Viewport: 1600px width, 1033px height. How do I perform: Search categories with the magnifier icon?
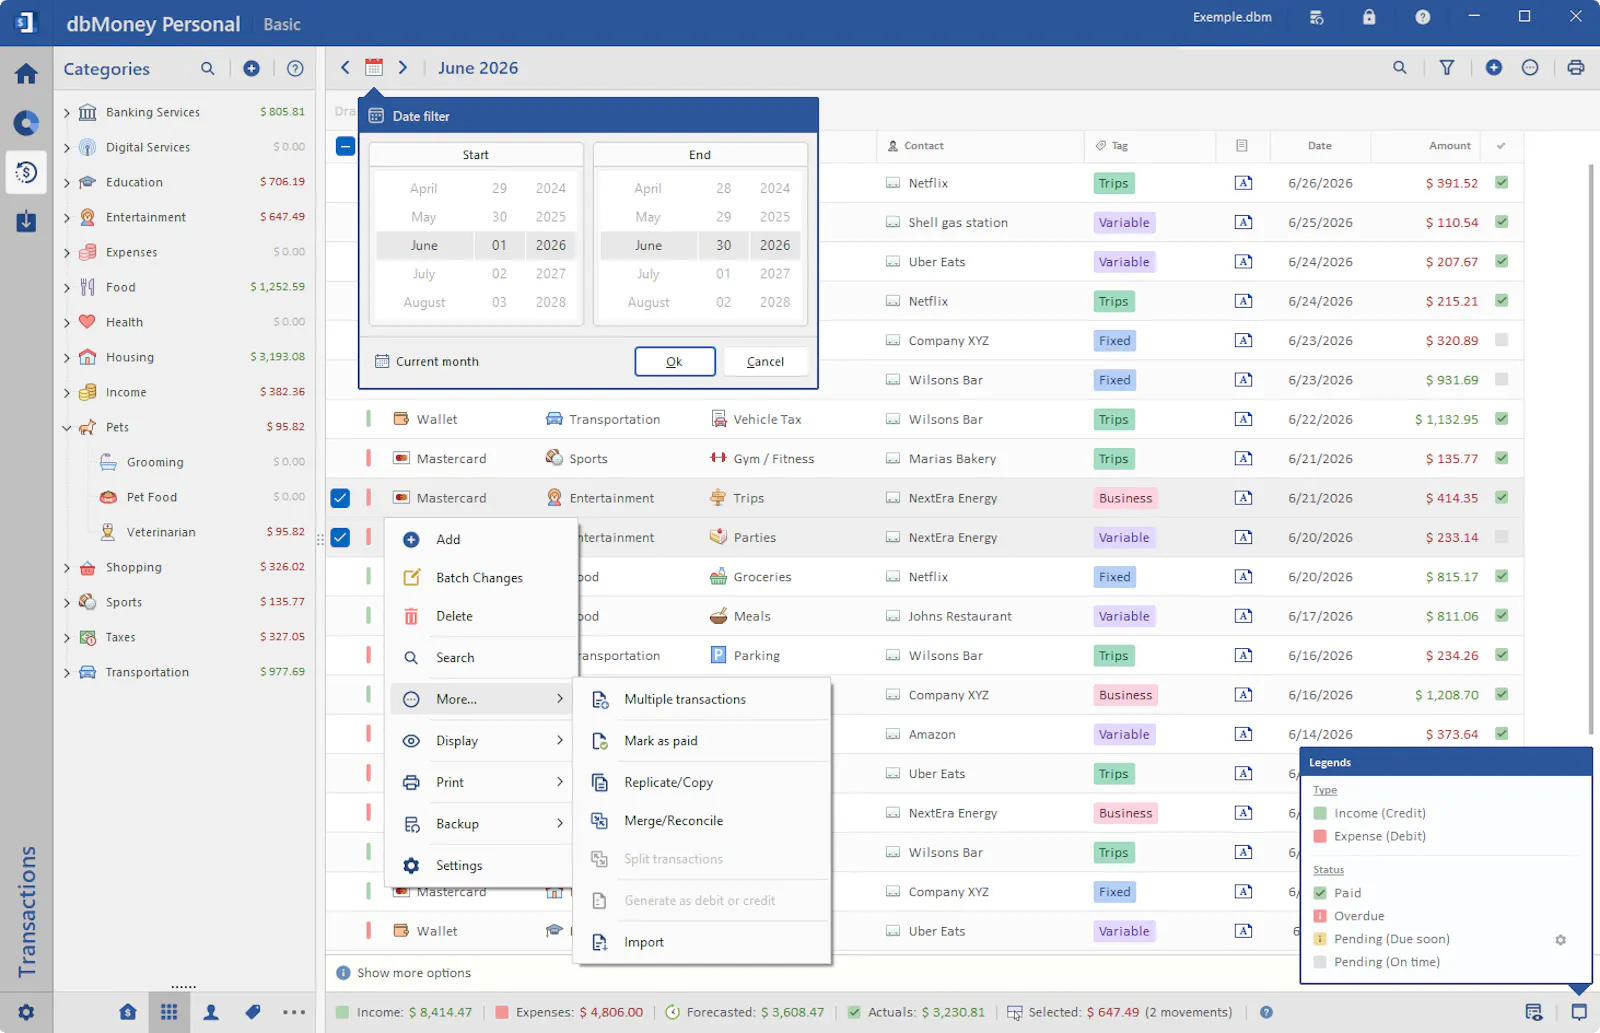coord(207,68)
